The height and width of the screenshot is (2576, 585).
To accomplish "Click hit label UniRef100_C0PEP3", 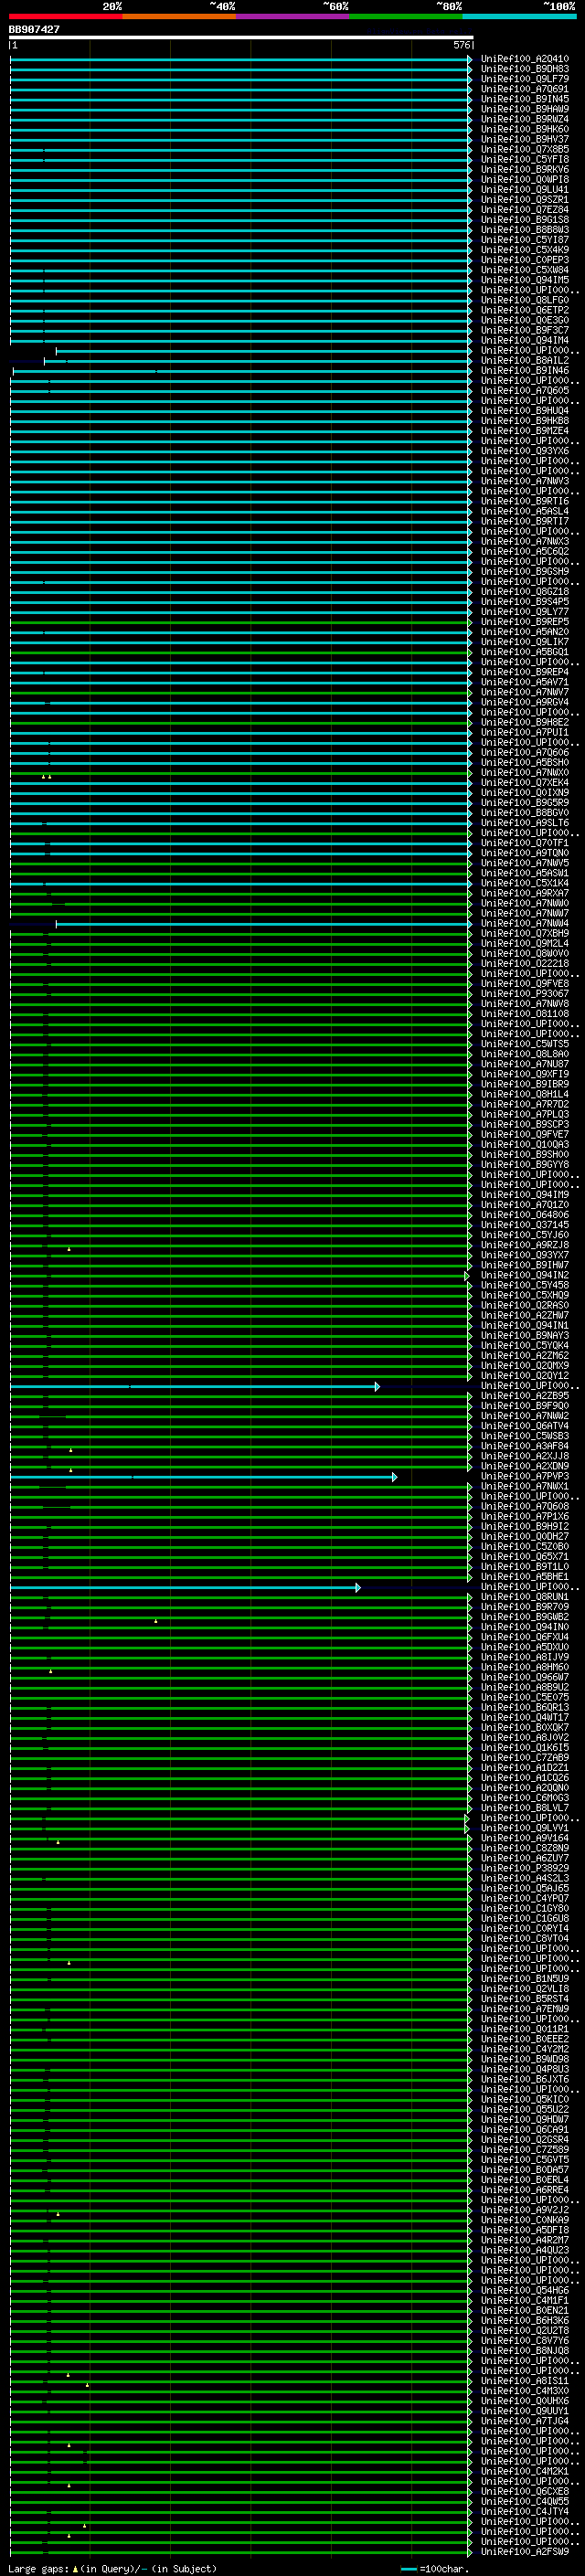I will [x=524, y=260].
